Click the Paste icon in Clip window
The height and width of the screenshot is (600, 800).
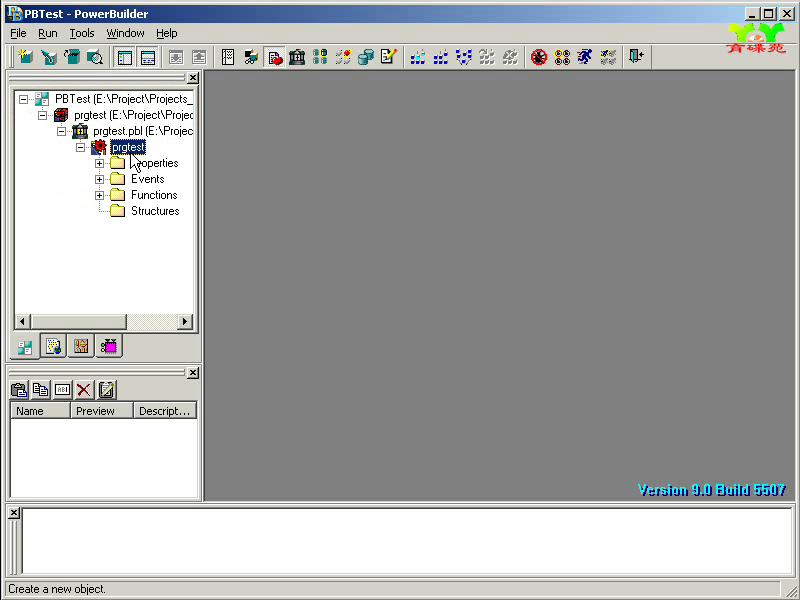click(x=19, y=390)
